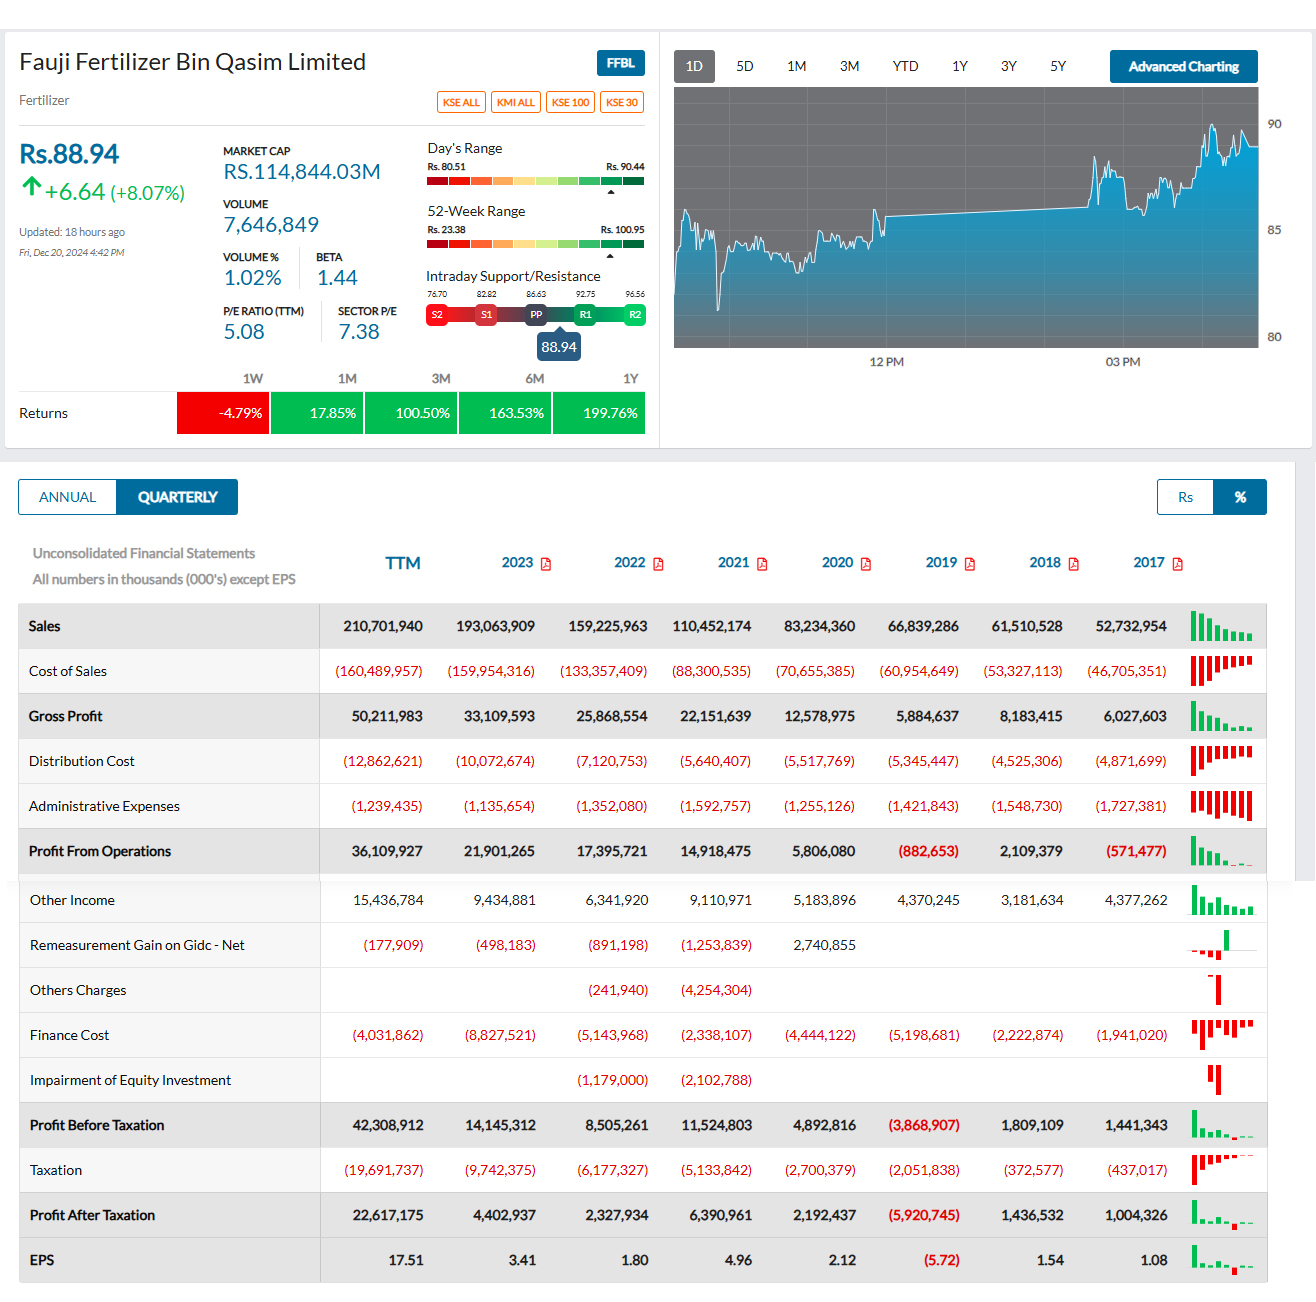Click the Distribution Cost sparkline chart
Screen dimensions: 1316x1302
click(x=1222, y=761)
